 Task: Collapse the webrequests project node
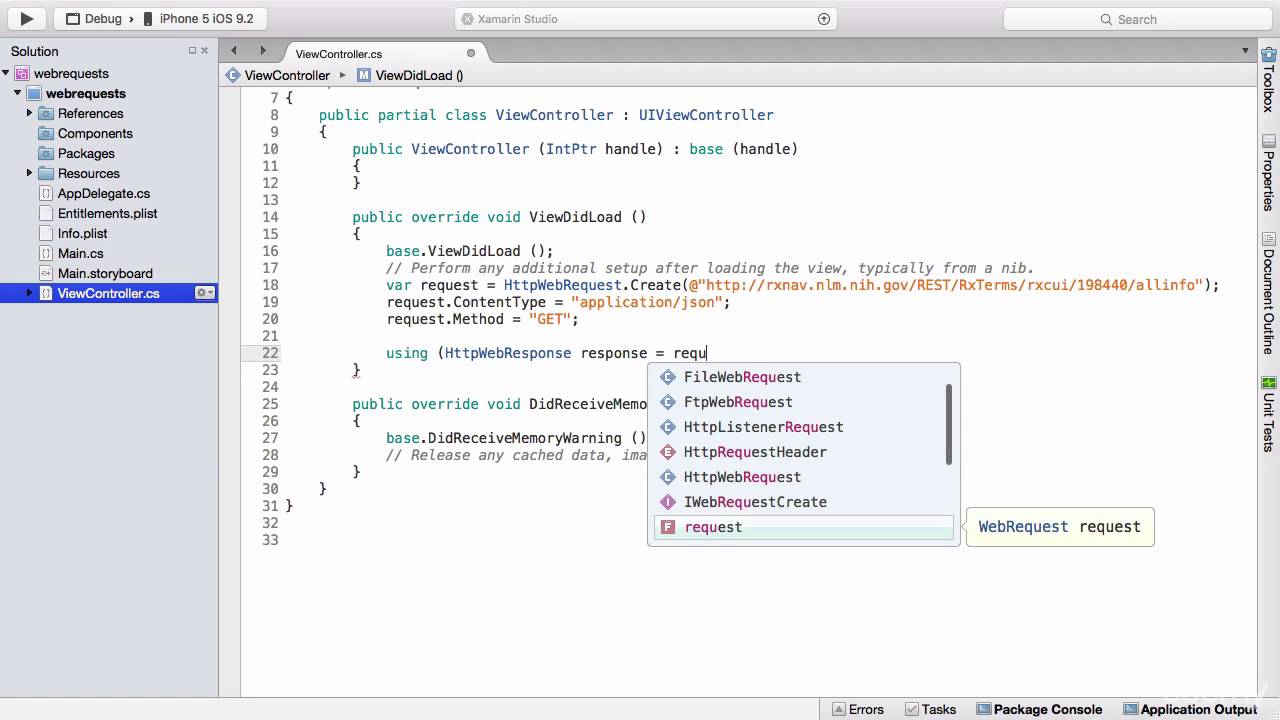(x=18, y=93)
